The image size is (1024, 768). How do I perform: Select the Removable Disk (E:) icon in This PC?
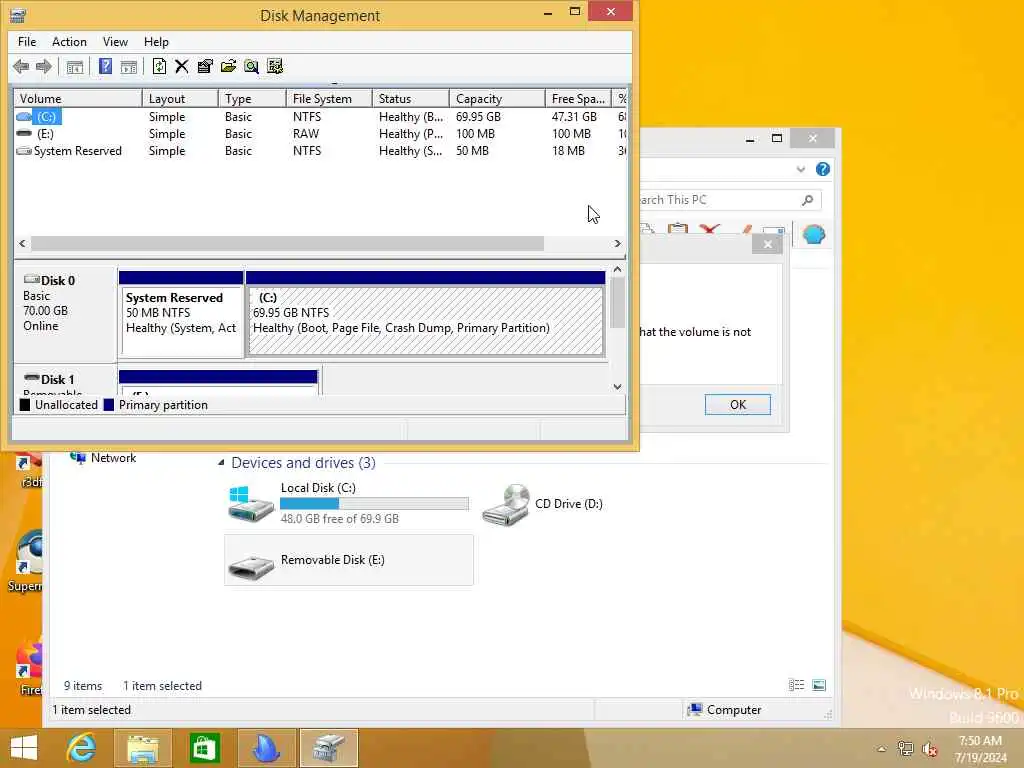click(251, 566)
